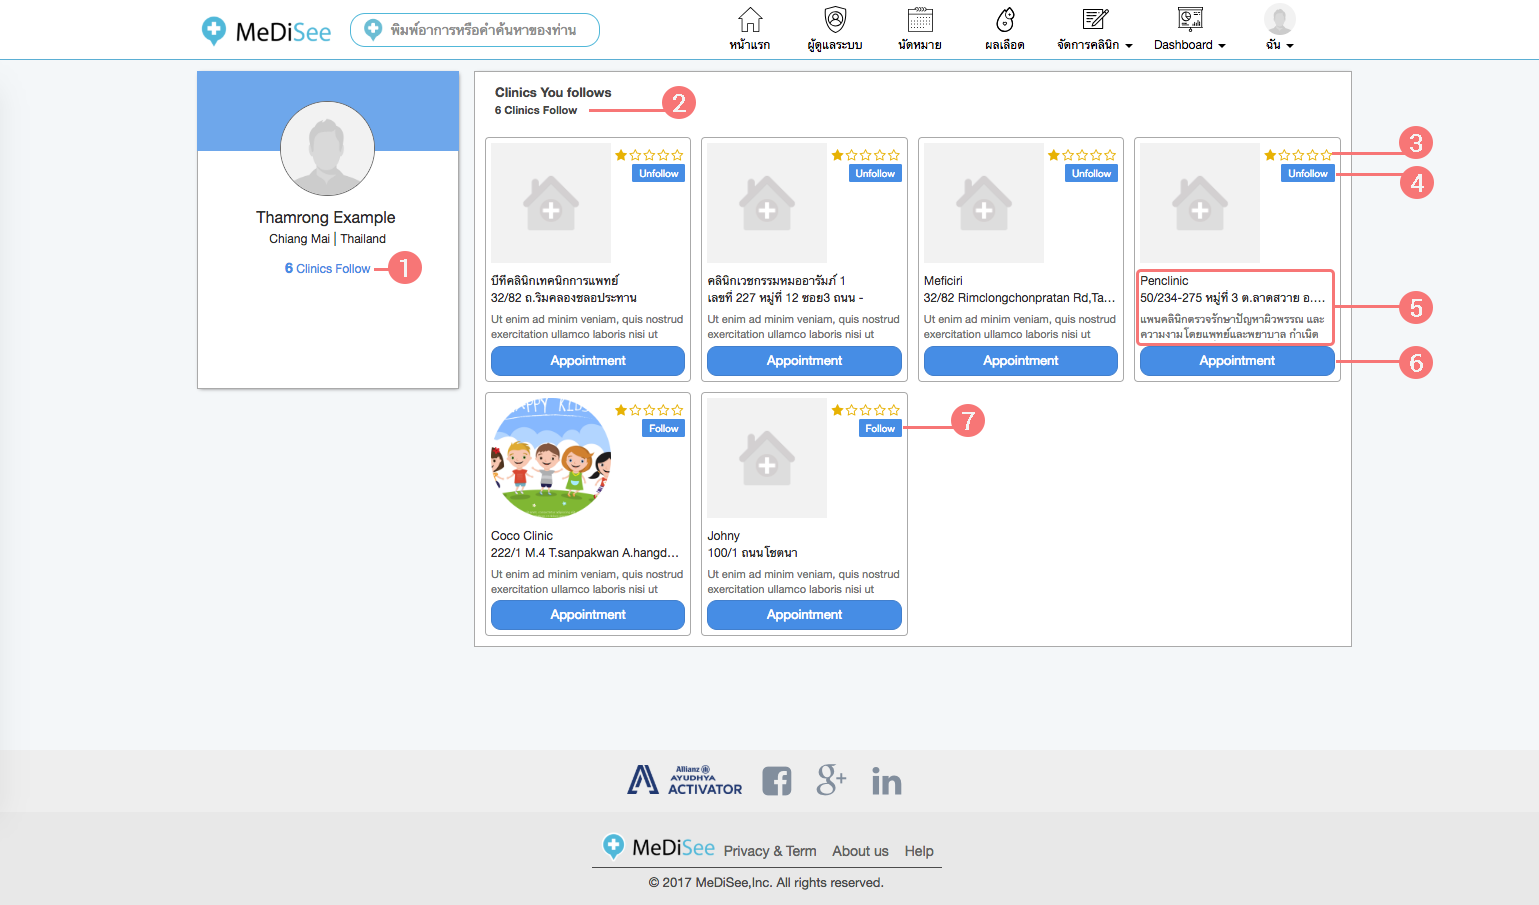The height and width of the screenshot is (905, 1539).
Task: Click the home icon in navbar
Action: point(749,20)
